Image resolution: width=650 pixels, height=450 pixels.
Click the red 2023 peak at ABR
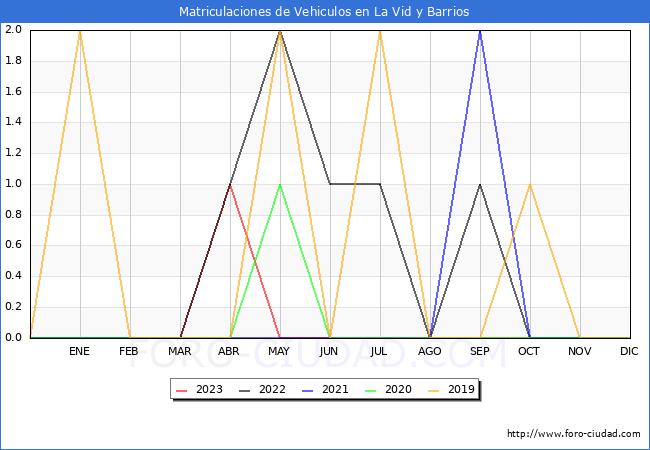point(230,185)
